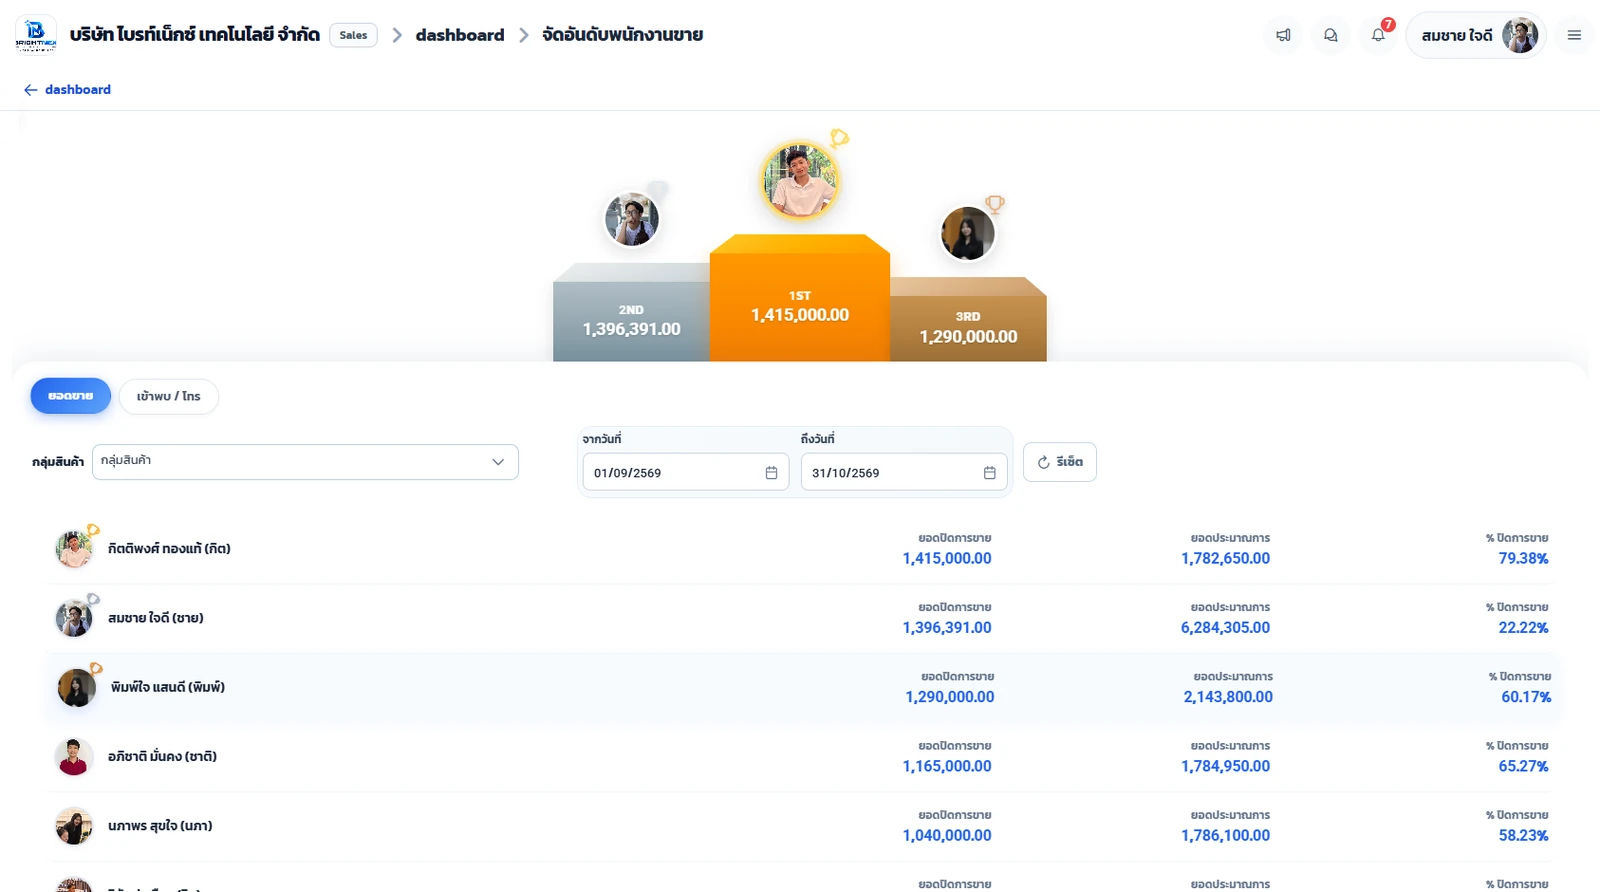
Task: Click the user profile avatar in header
Action: 1520,35
